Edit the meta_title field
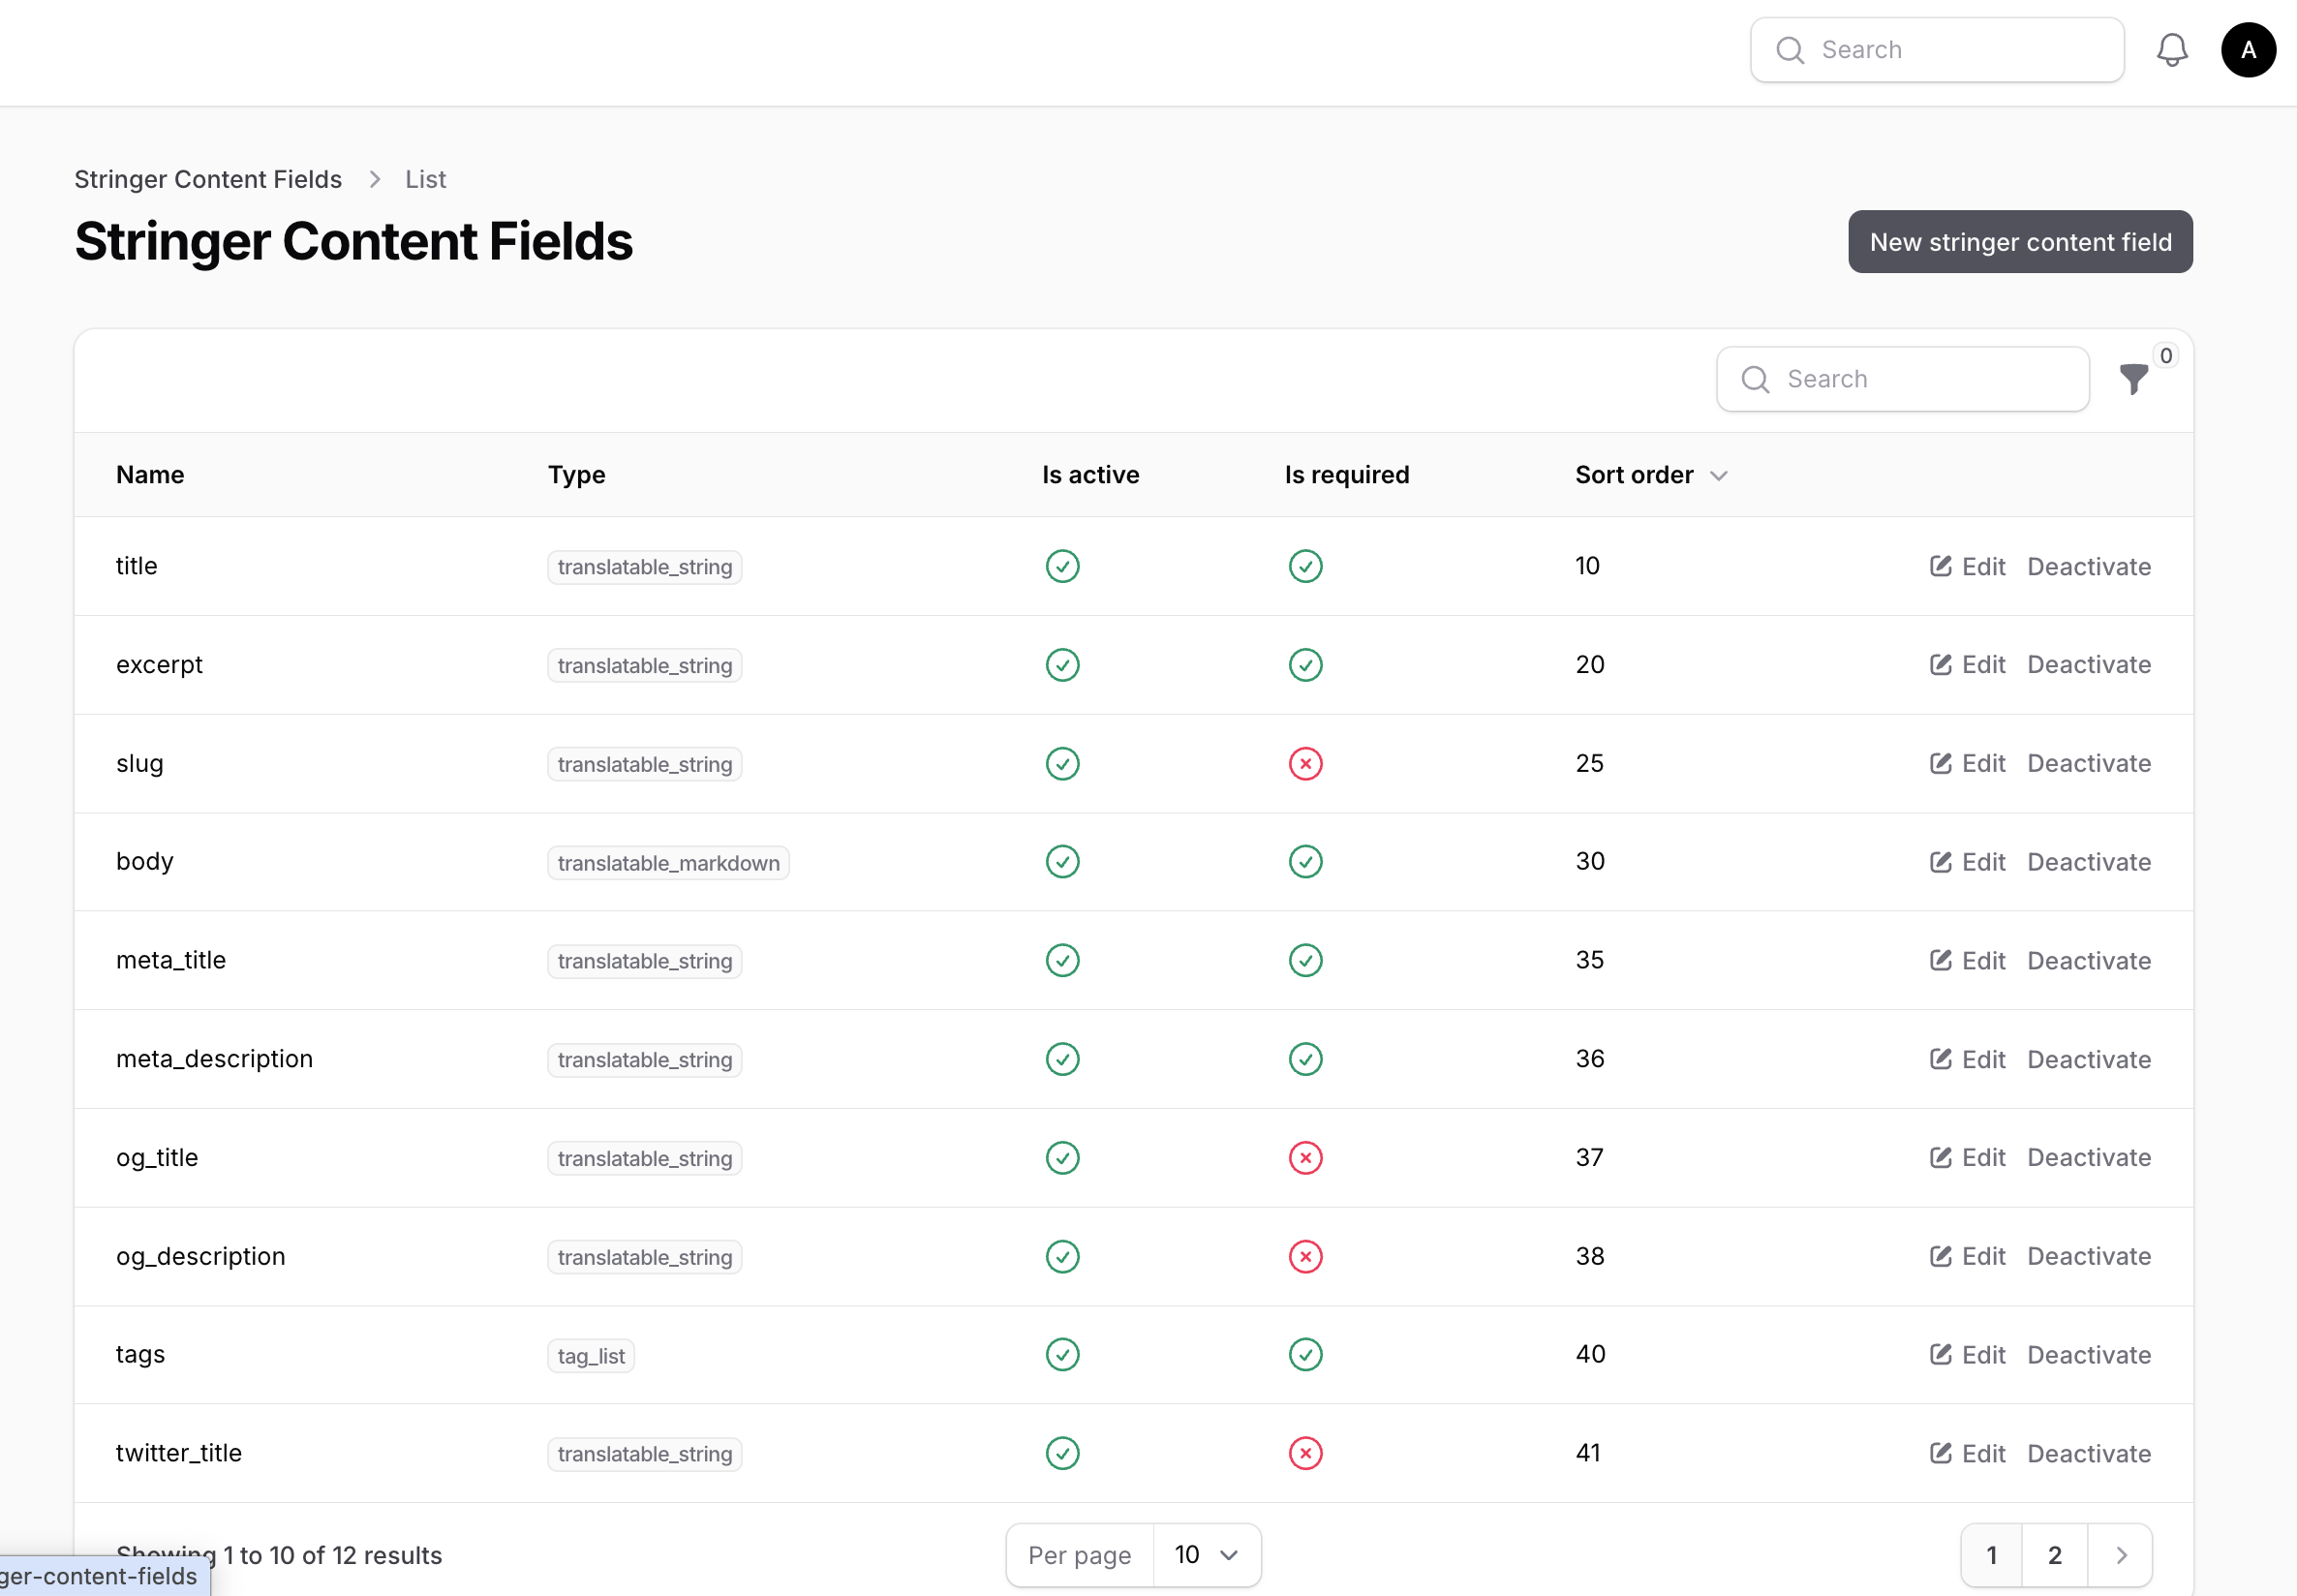 point(1967,961)
